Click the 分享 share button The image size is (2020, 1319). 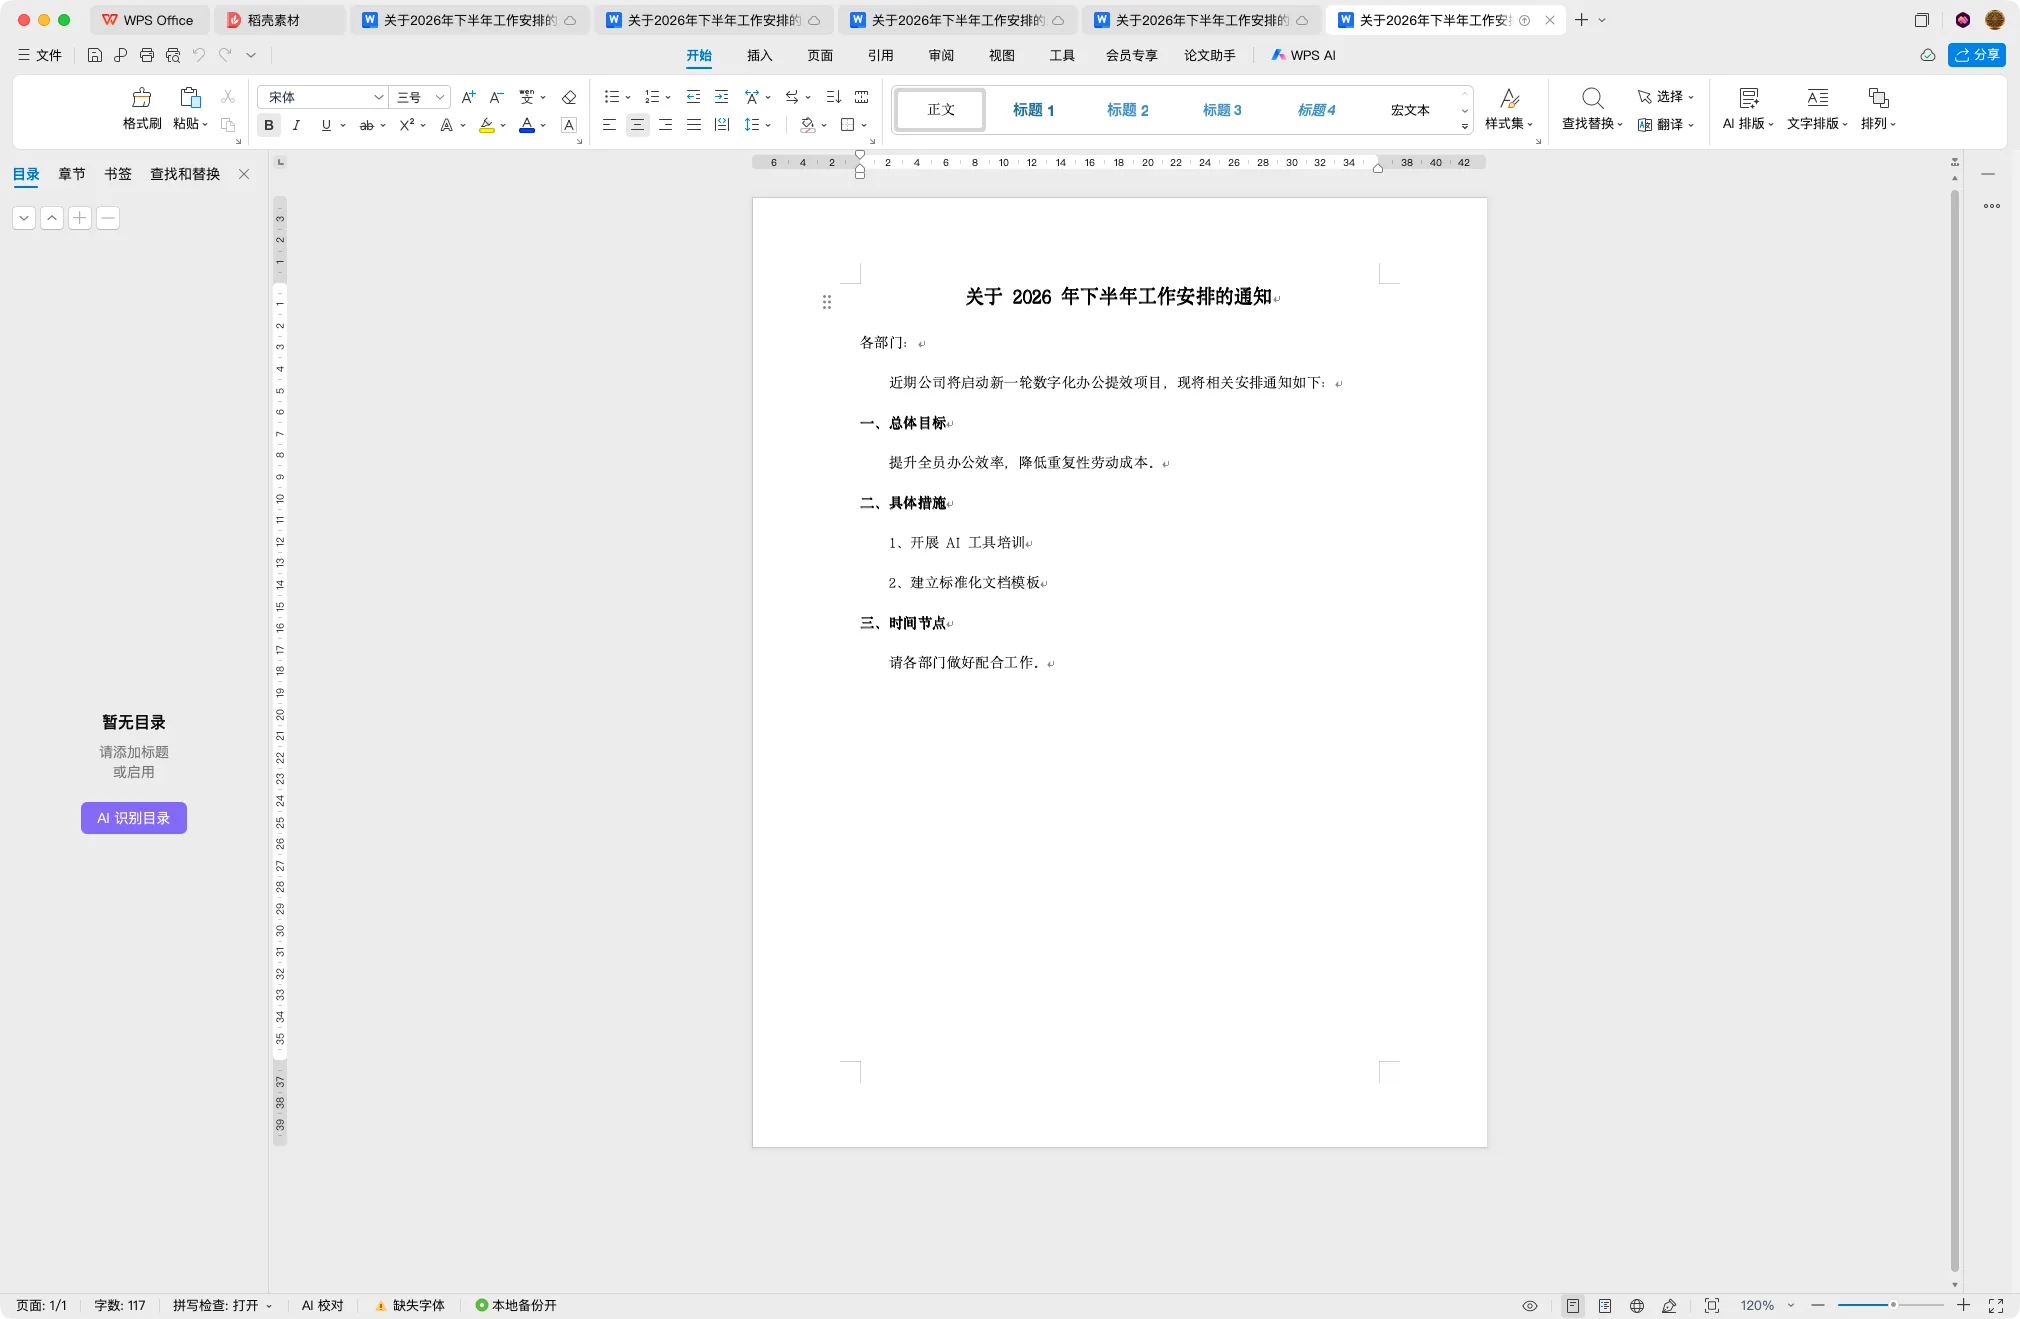(x=1977, y=55)
